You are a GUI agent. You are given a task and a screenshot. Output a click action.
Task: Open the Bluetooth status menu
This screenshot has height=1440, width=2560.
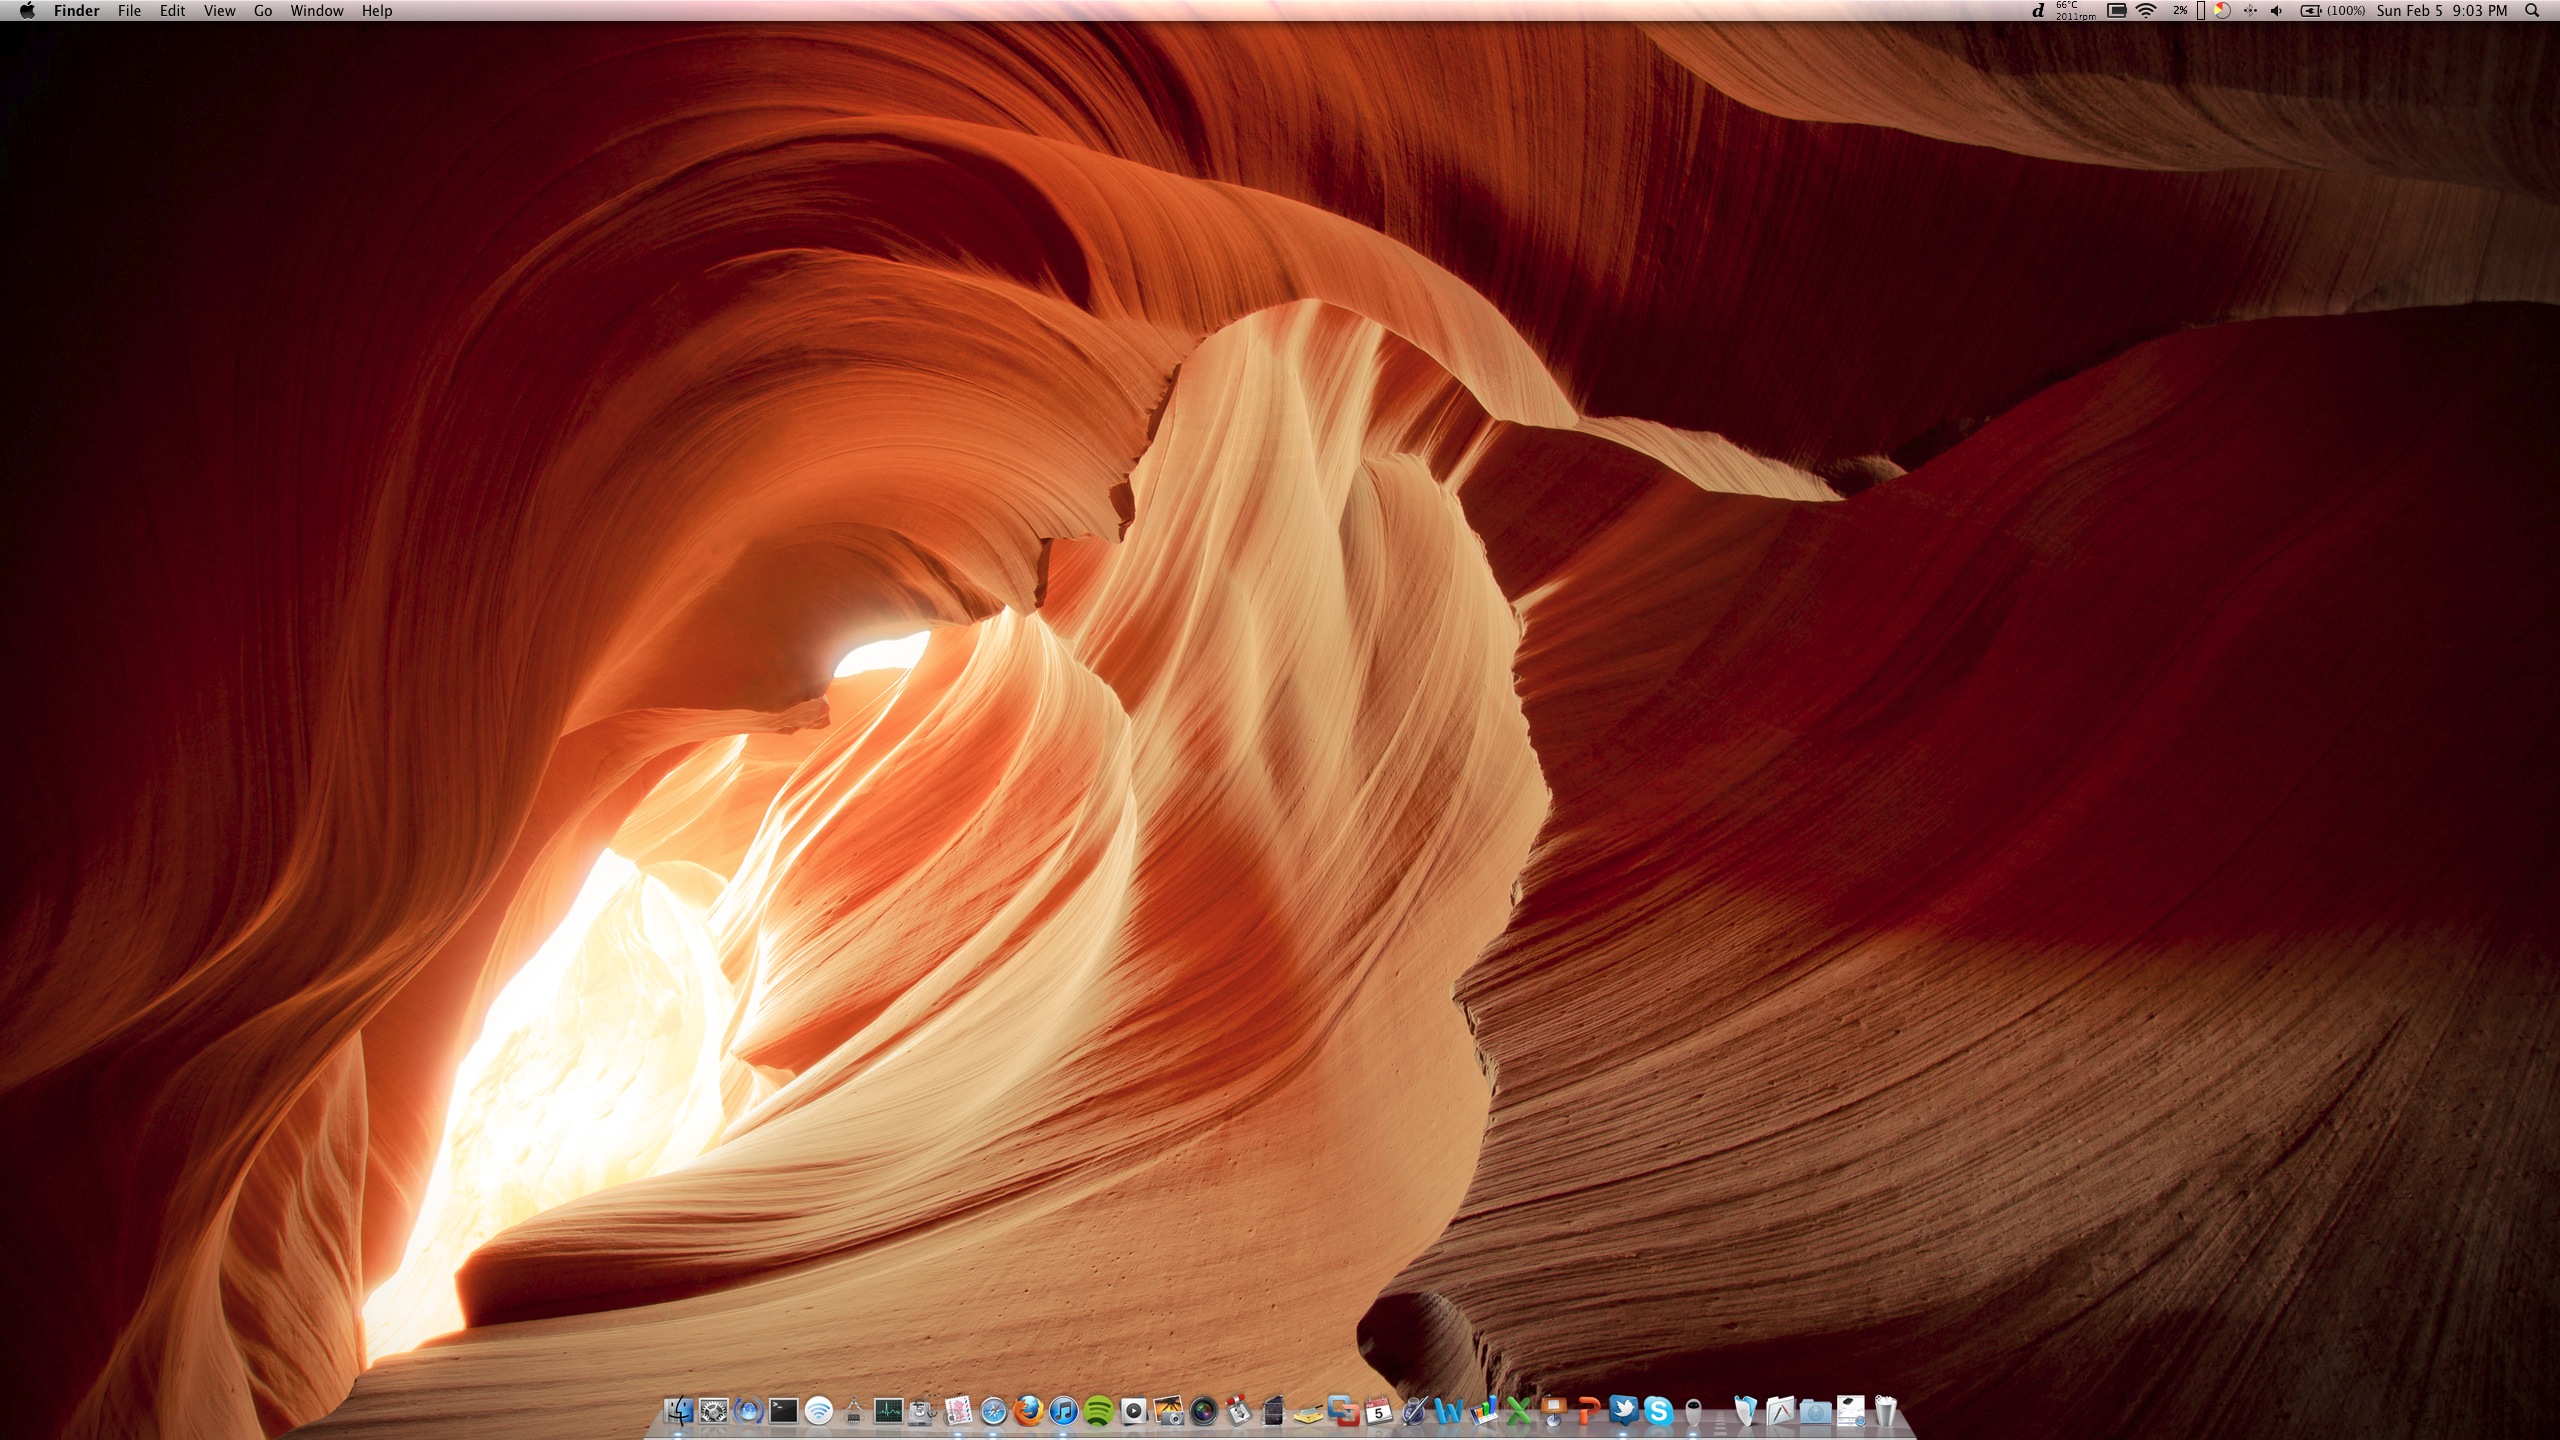click(x=2250, y=11)
